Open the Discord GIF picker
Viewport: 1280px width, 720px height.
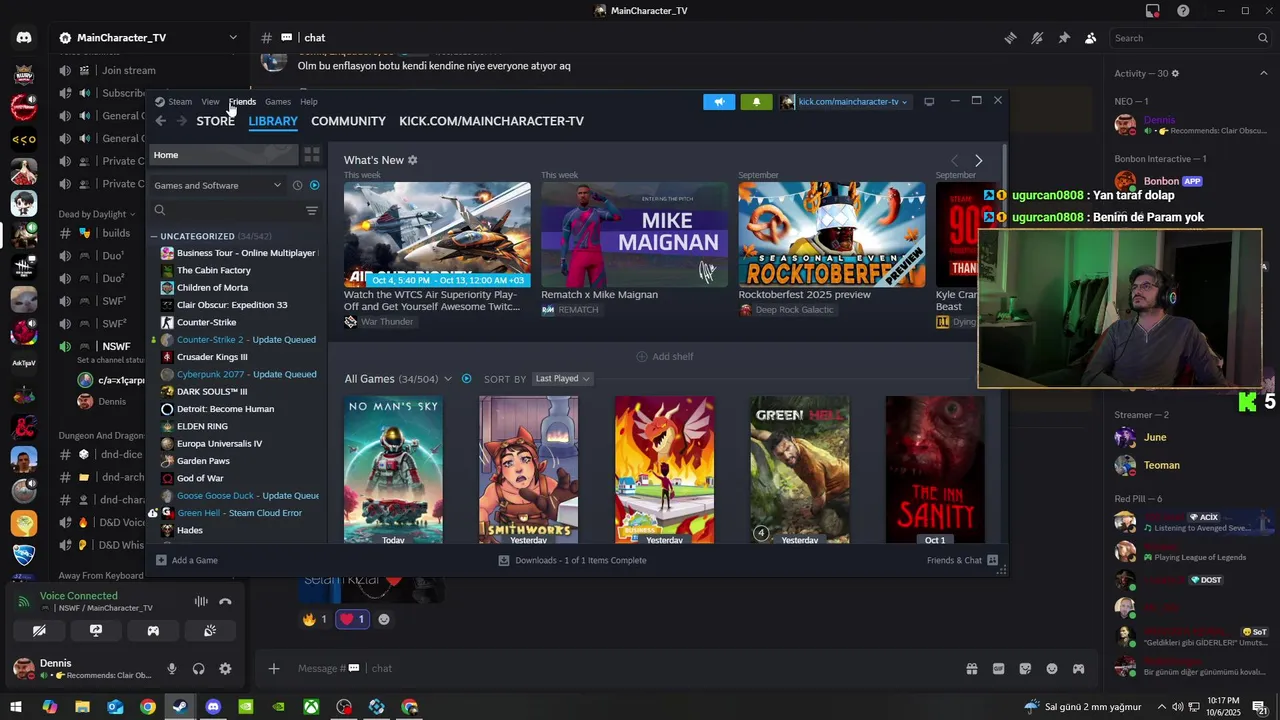[x=998, y=669]
